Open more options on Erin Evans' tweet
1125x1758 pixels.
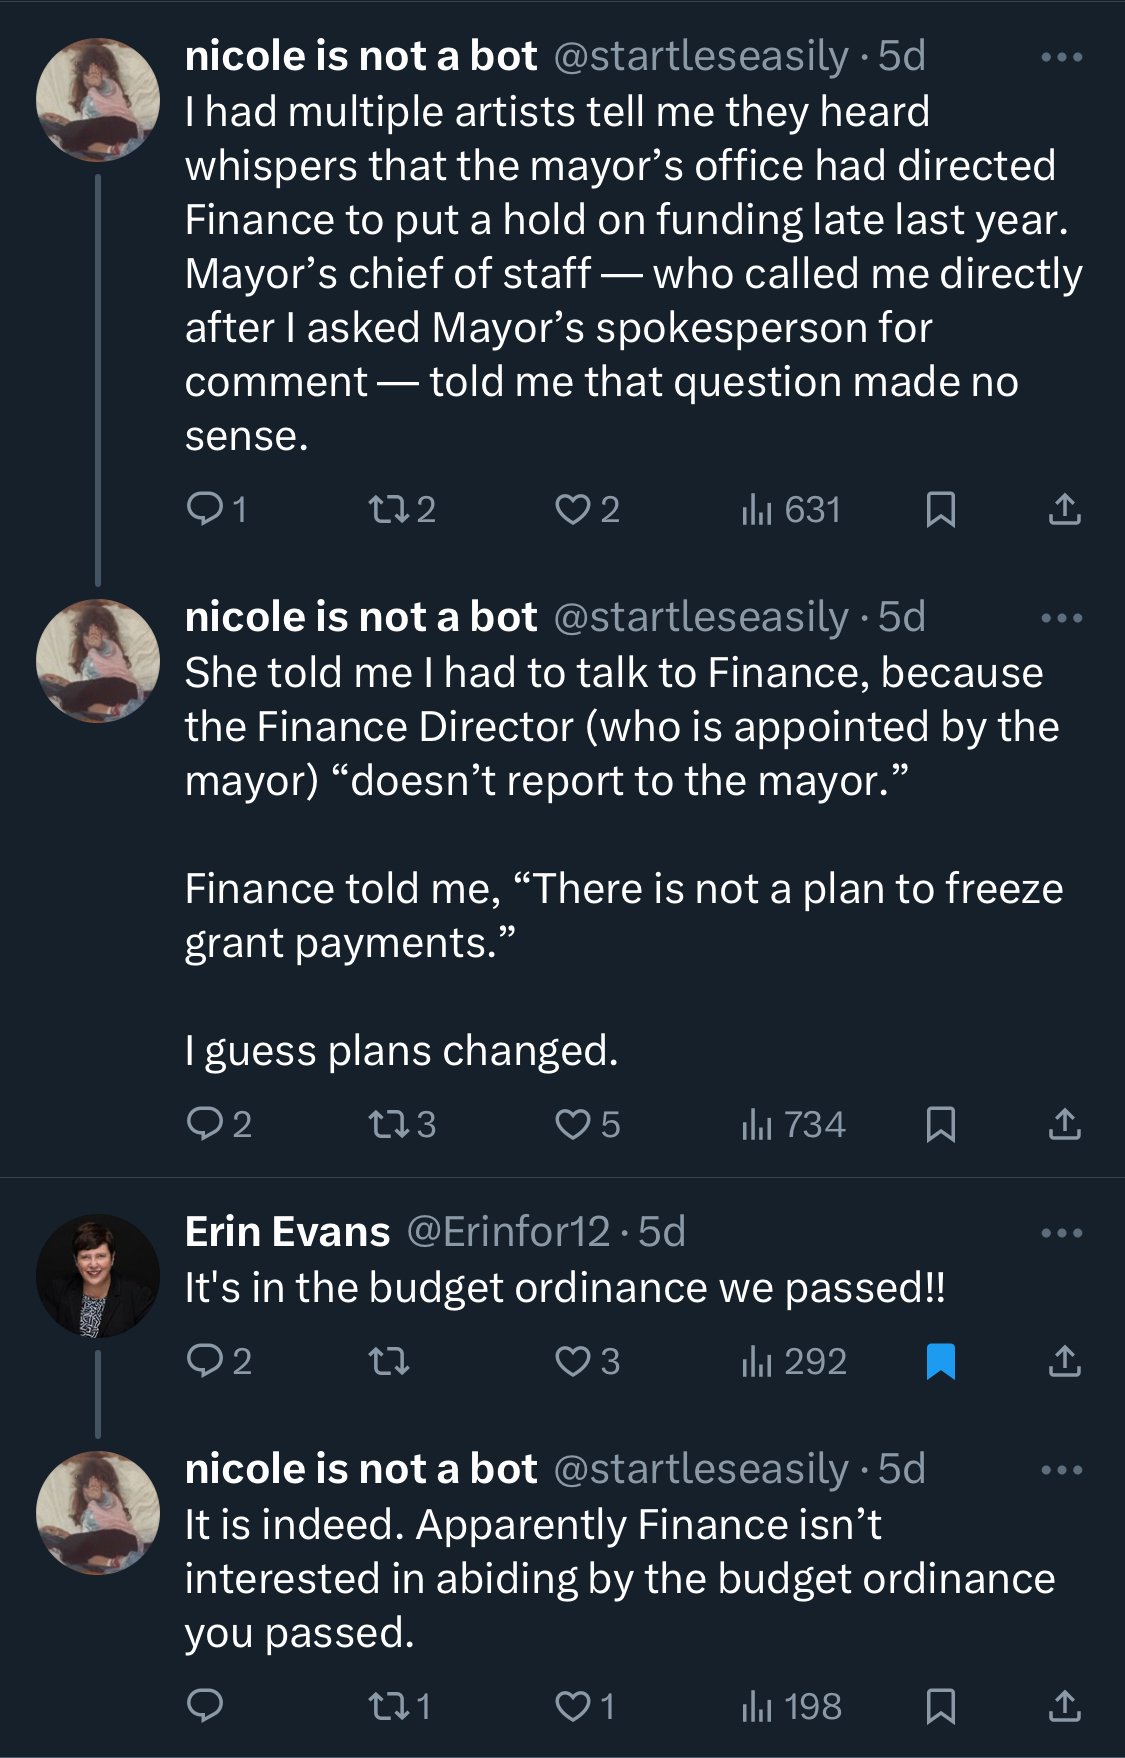point(1061,1233)
